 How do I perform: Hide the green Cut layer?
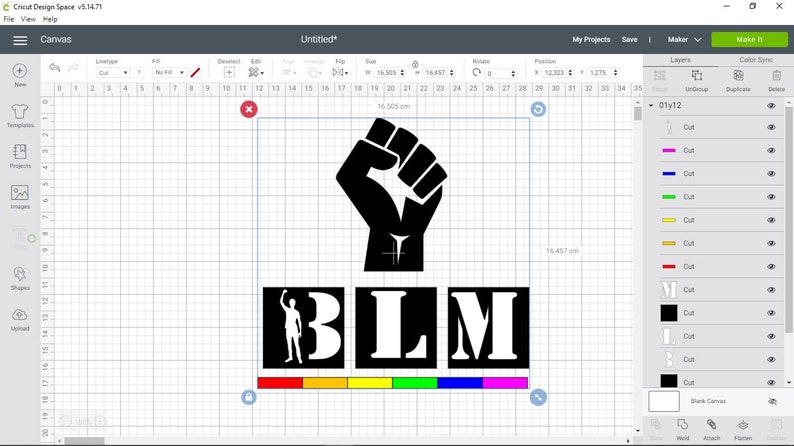click(771, 197)
